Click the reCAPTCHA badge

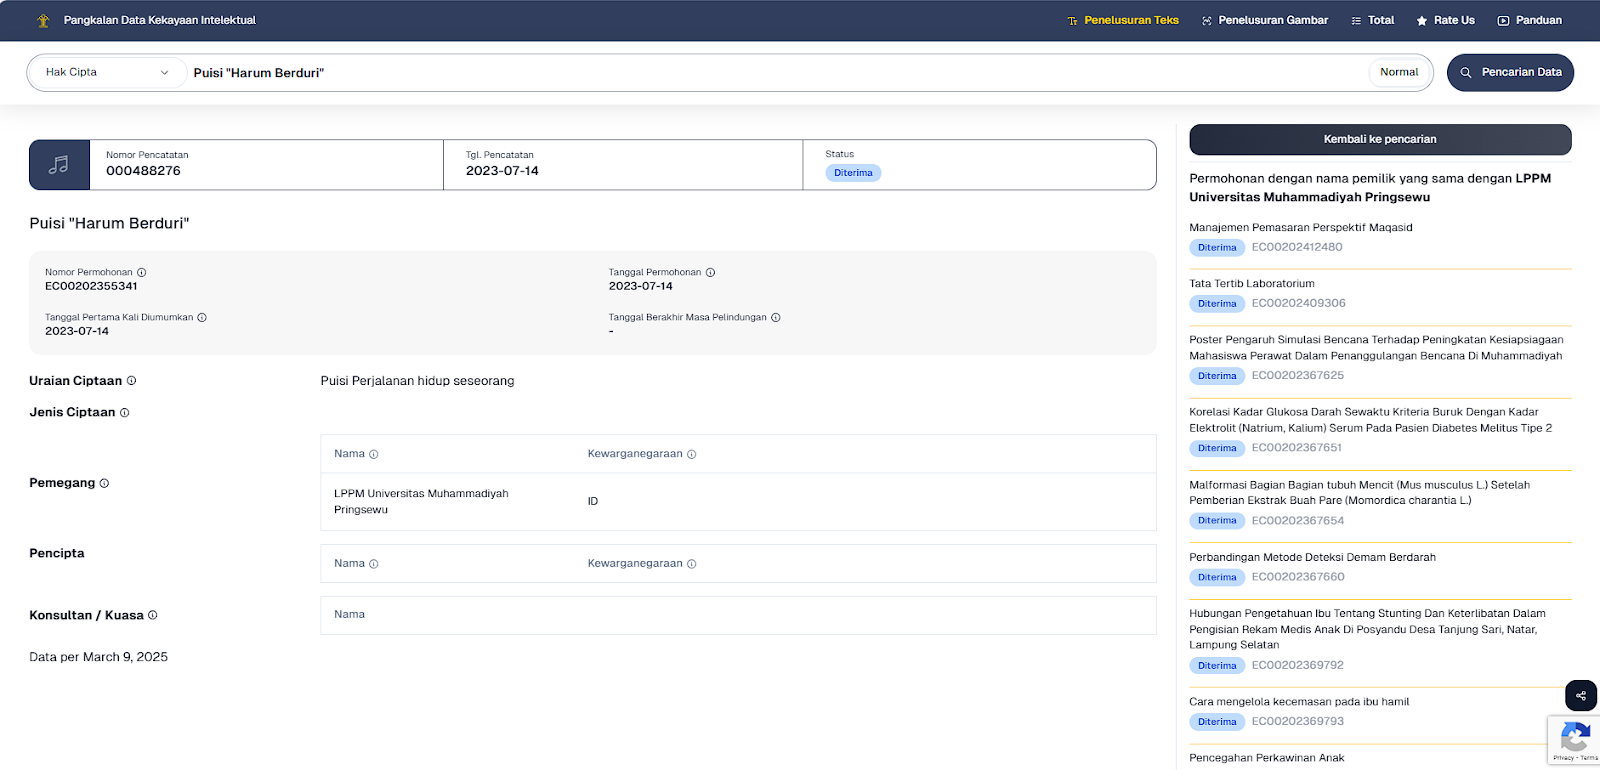(1574, 741)
